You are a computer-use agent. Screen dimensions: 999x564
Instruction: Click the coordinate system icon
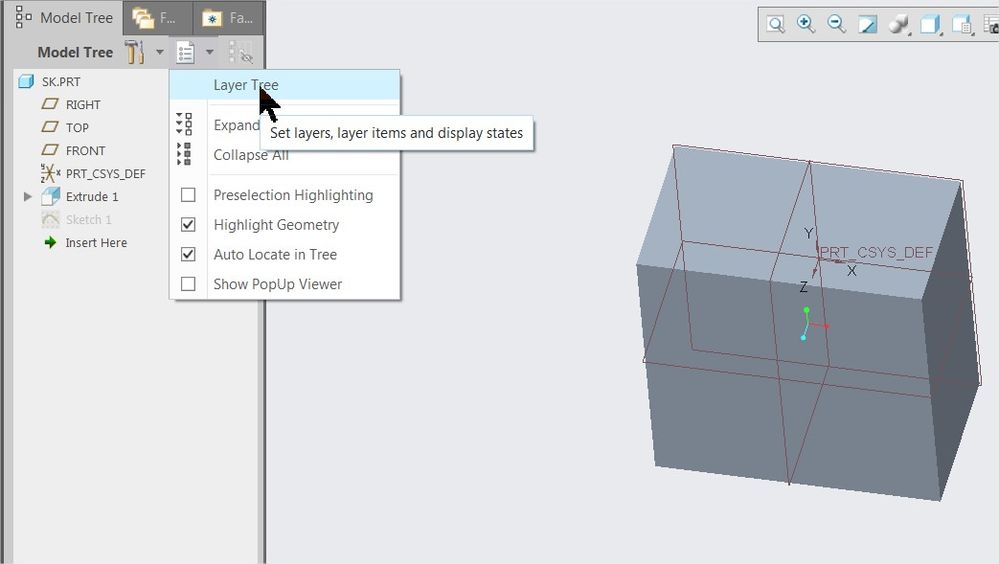(50, 173)
